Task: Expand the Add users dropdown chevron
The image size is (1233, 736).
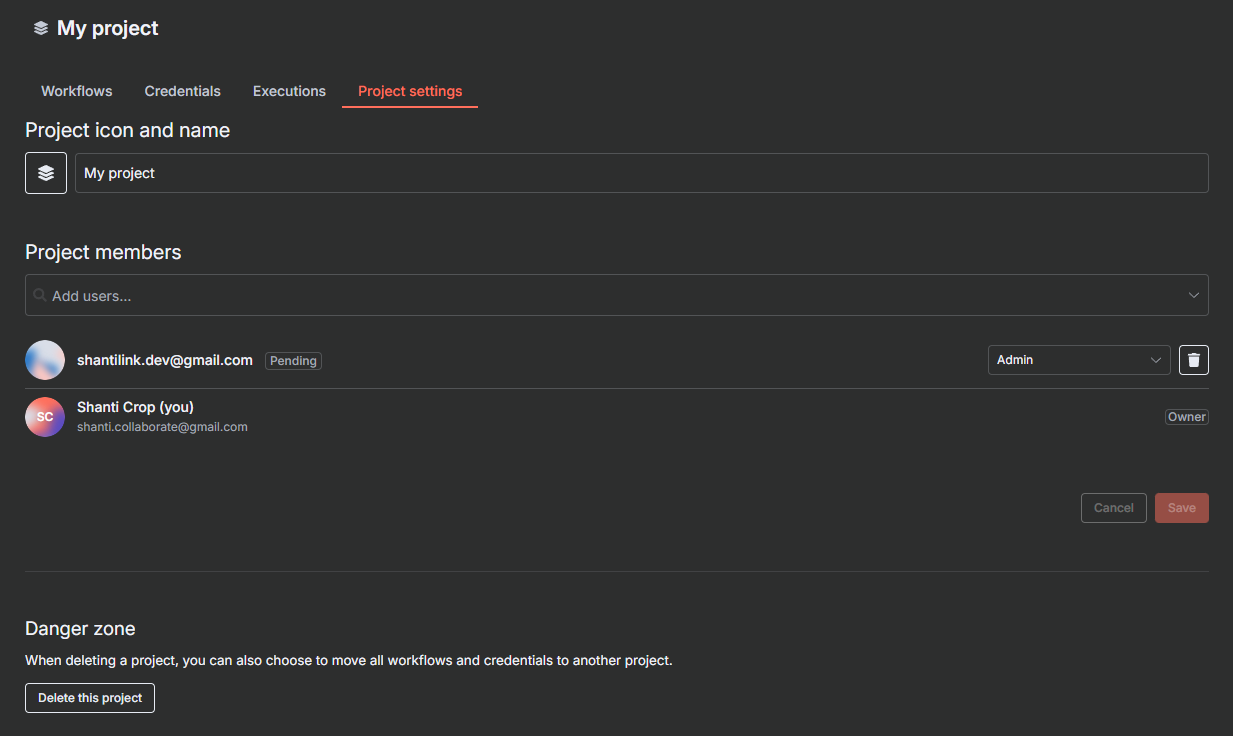Action: pyautogui.click(x=1194, y=295)
